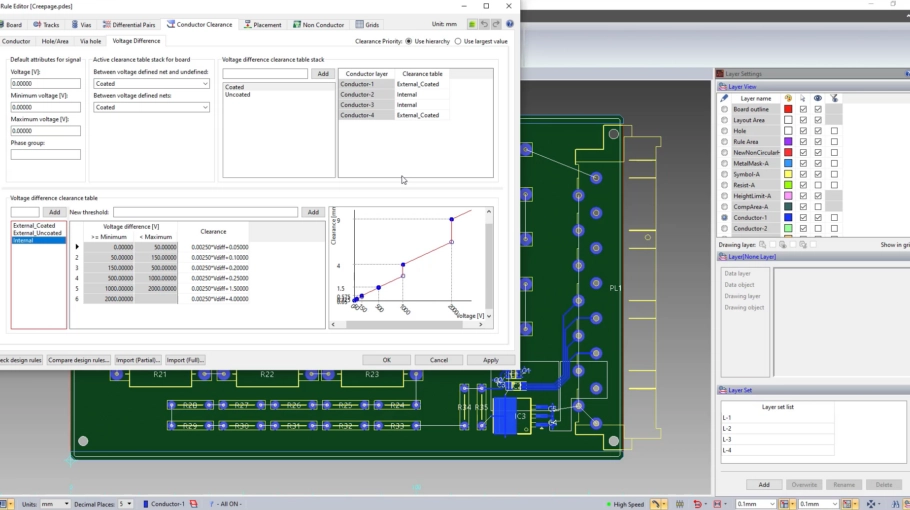Click the purple Rule Area color swatch
The image size is (910, 510).
[788, 142]
